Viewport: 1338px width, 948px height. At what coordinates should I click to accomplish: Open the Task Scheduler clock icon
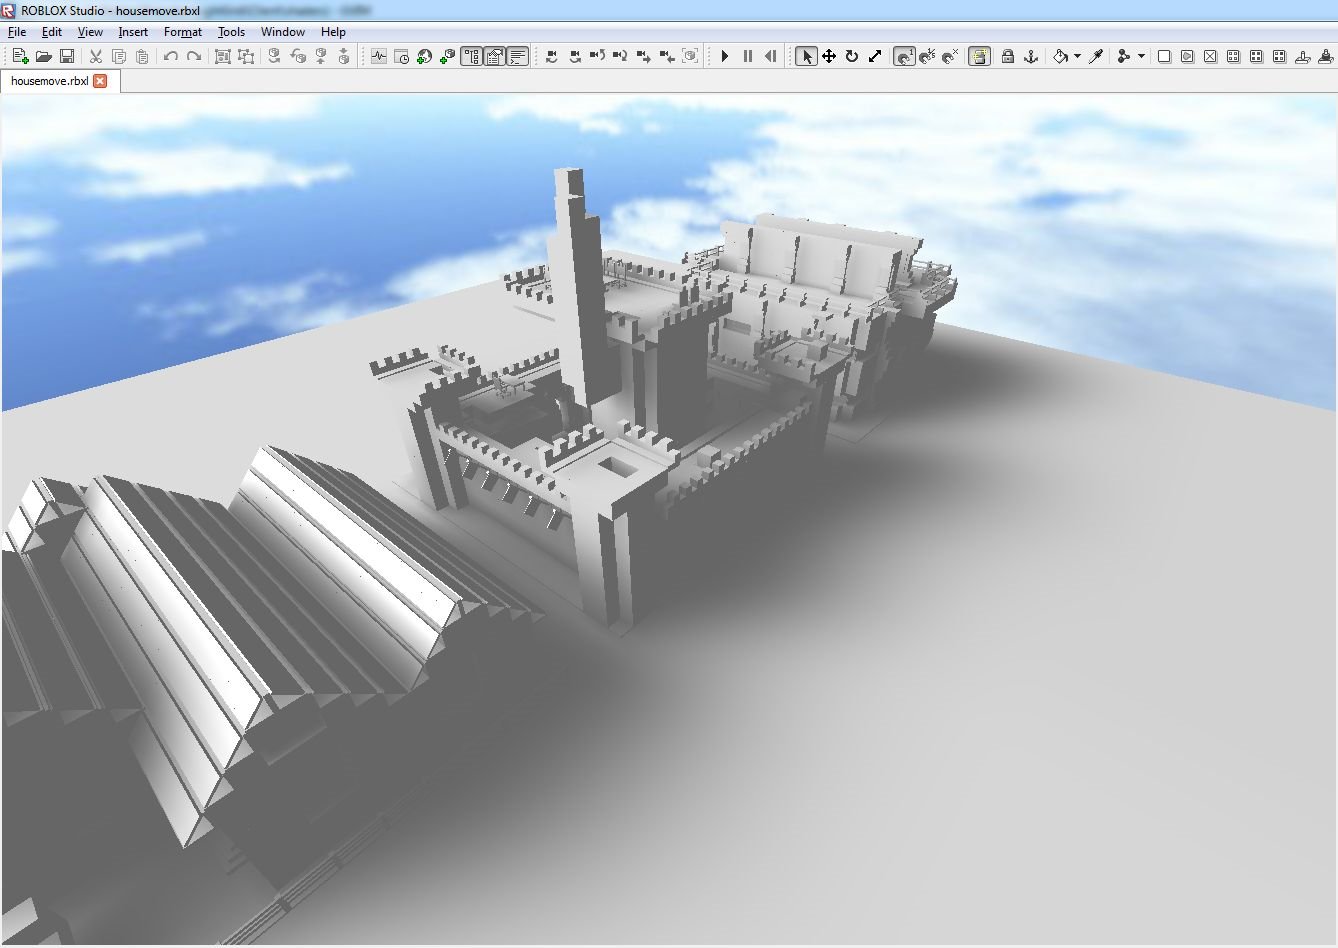[402, 57]
